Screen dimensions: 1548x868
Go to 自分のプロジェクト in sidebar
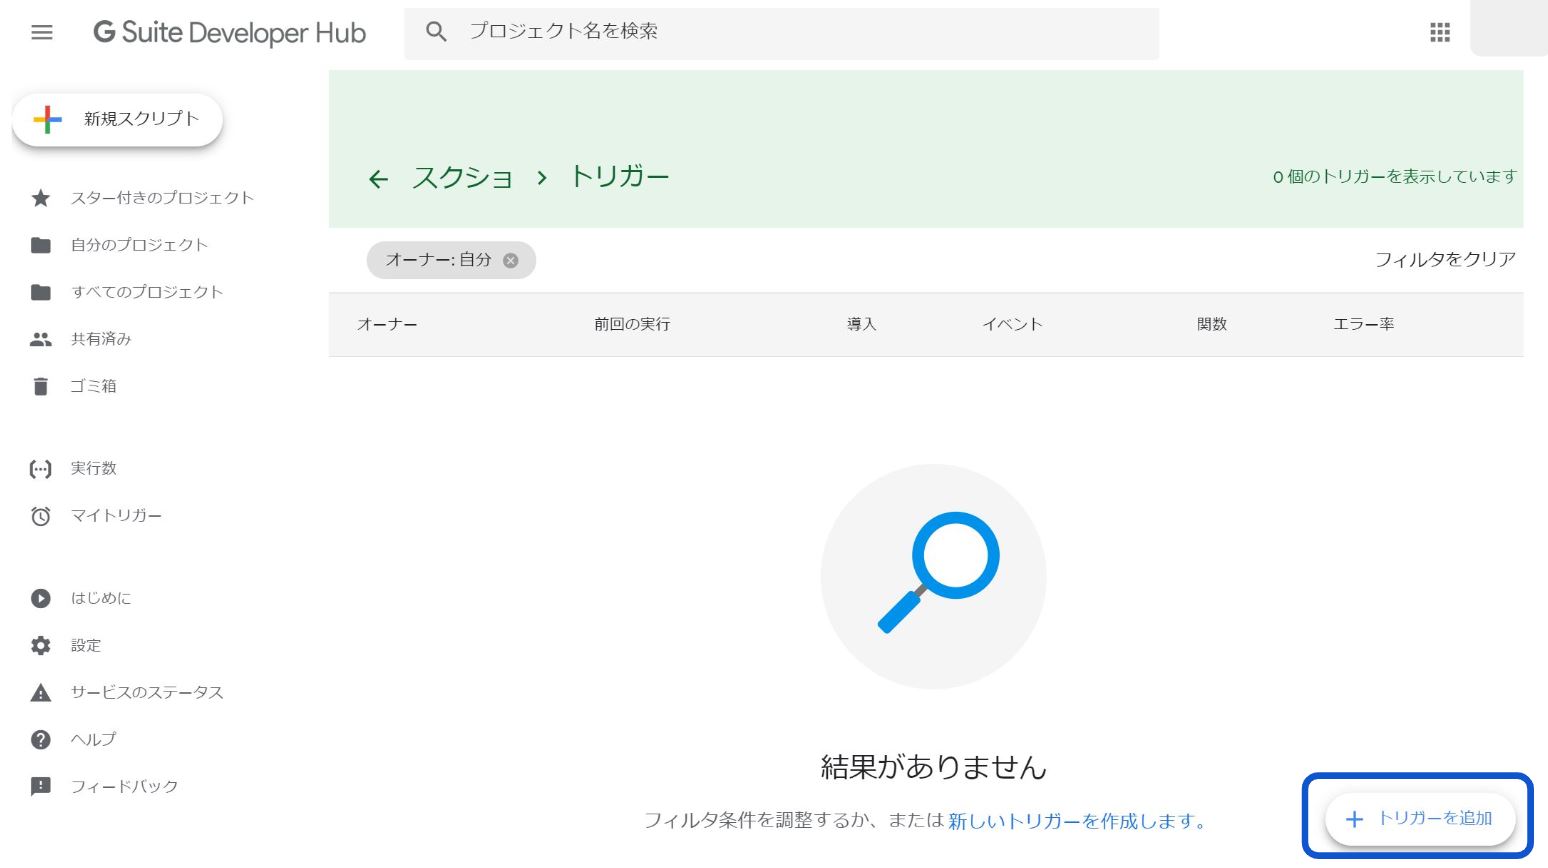[x=139, y=245]
